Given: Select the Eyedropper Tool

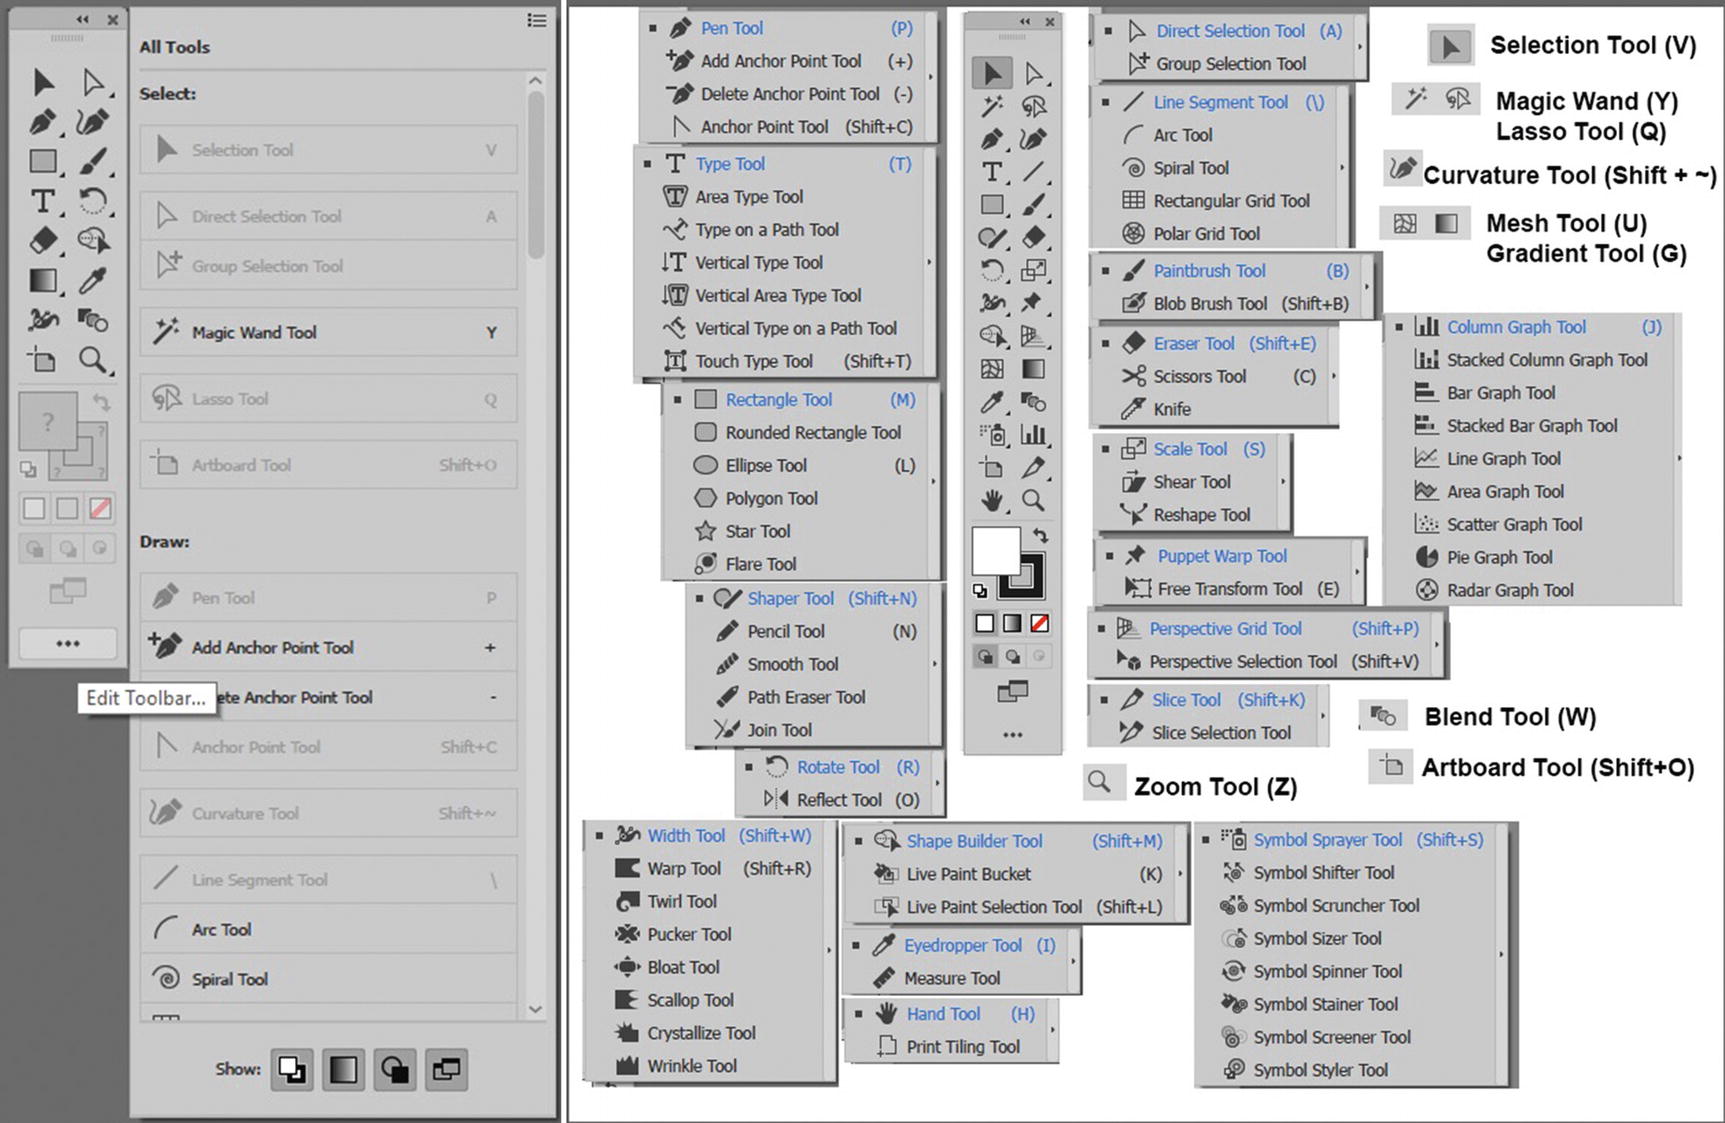Looking at the screenshot, I should [963, 944].
